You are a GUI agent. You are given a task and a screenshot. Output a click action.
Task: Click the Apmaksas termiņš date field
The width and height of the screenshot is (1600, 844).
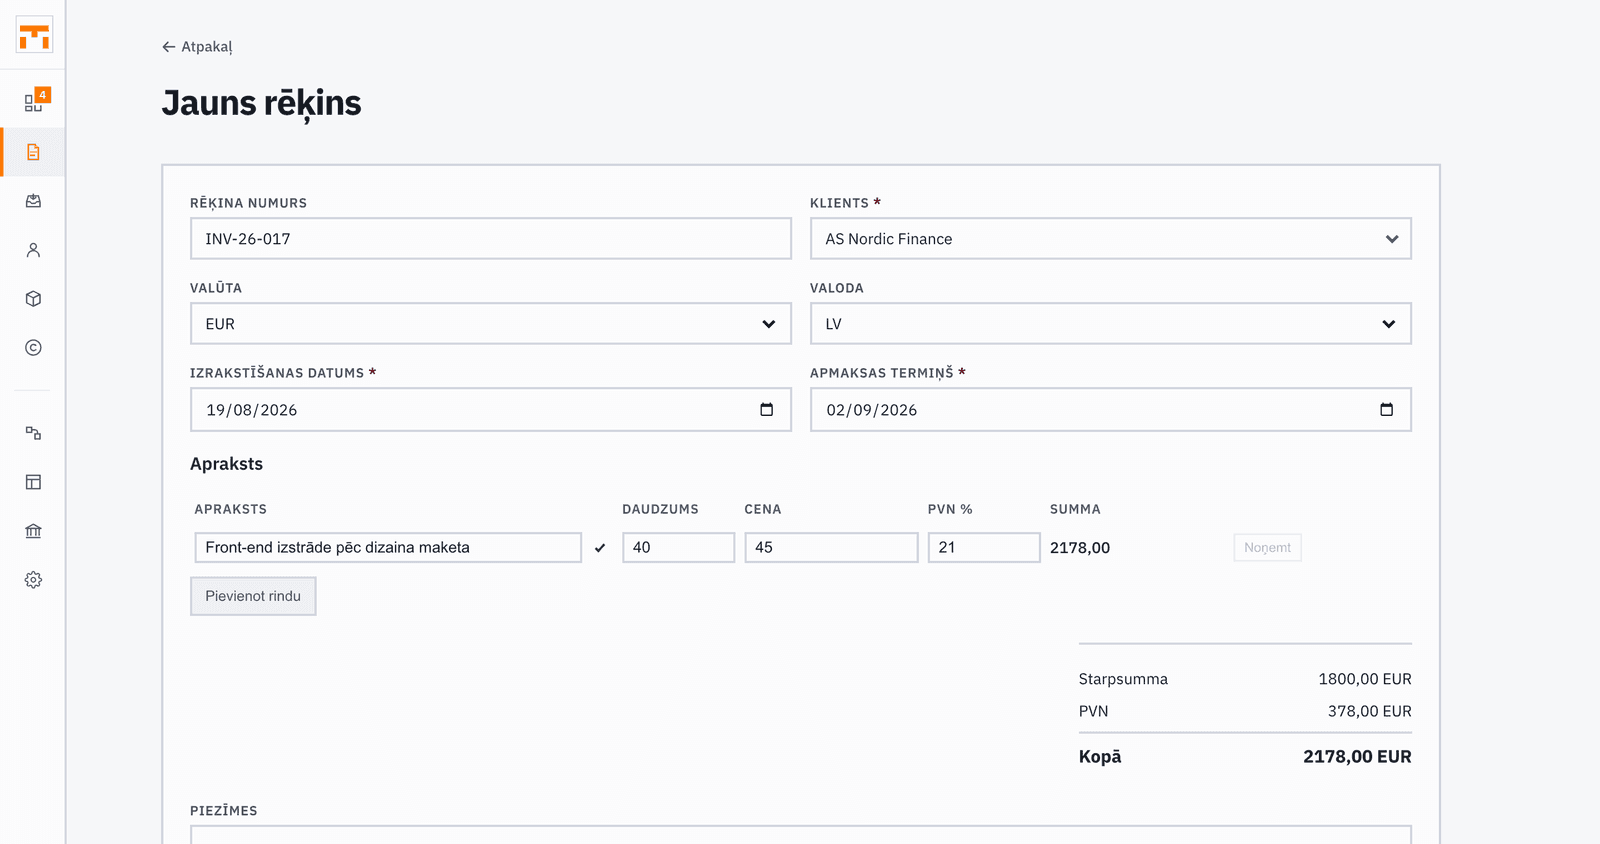[x=1111, y=410]
